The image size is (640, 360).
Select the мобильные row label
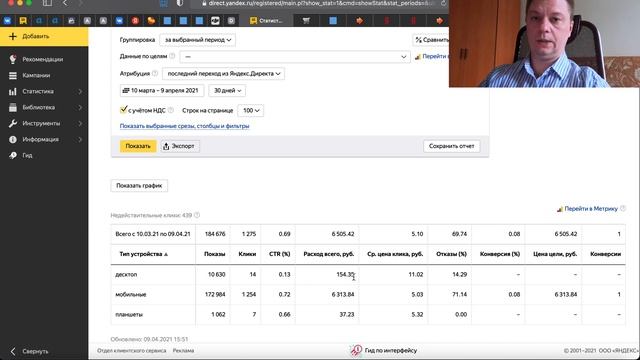click(131, 294)
